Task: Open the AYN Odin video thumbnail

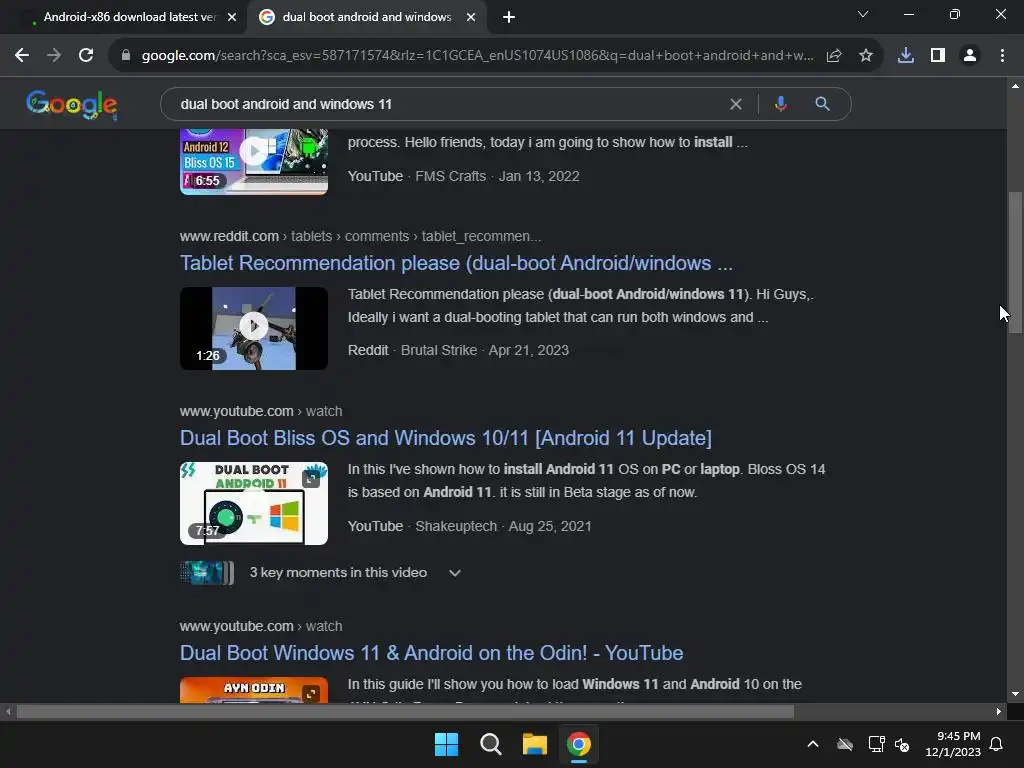Action: [253, 690]
